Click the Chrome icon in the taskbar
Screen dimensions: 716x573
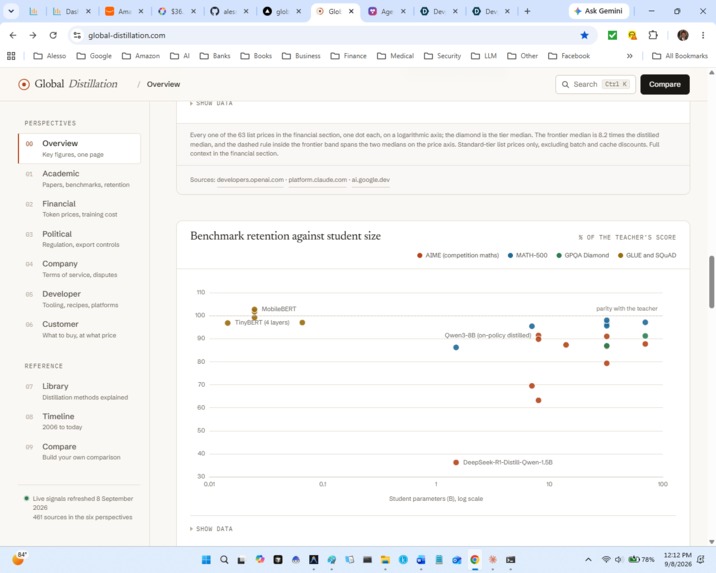pos(475,559)
